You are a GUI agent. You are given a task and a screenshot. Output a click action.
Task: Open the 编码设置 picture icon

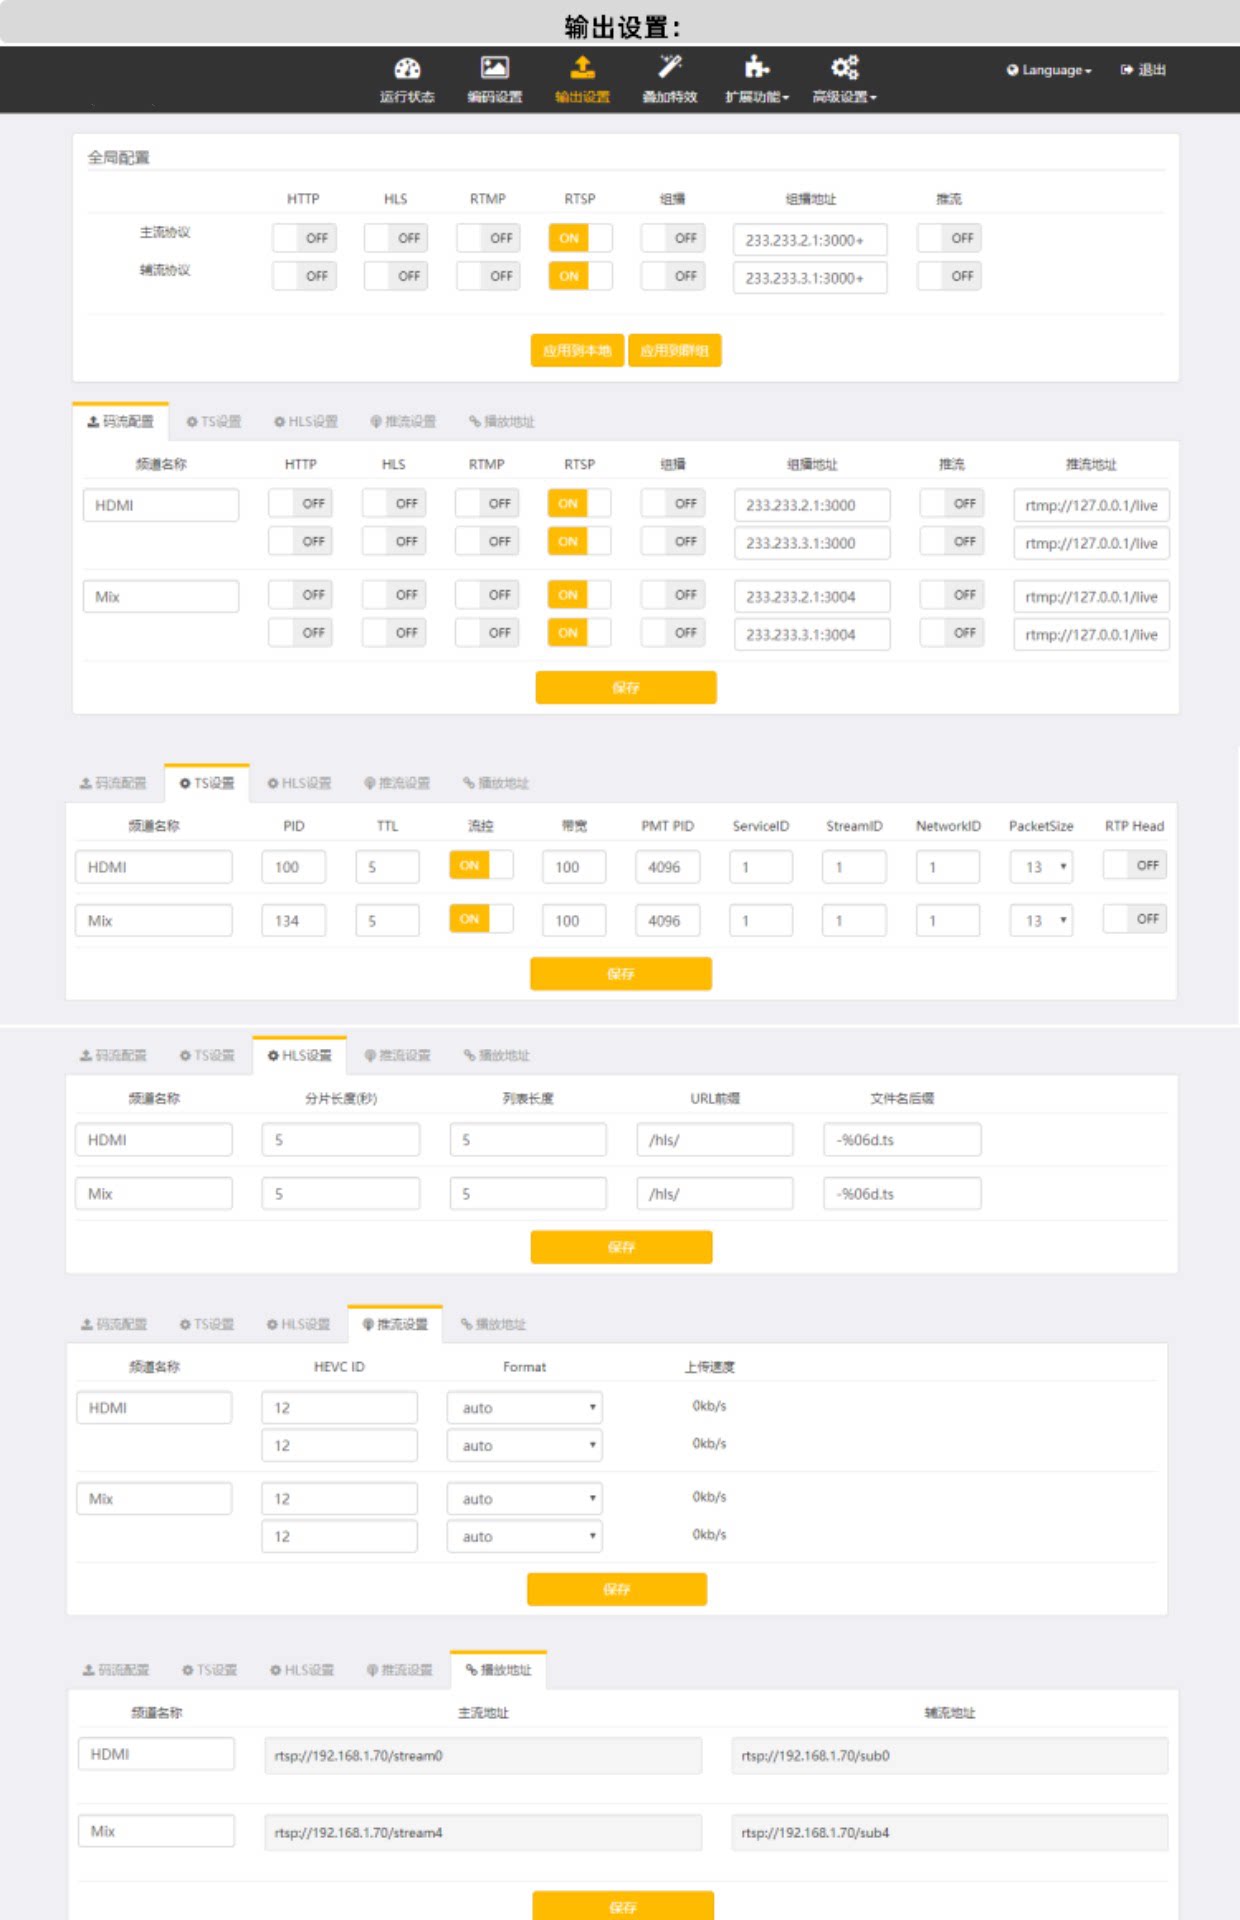495,67
